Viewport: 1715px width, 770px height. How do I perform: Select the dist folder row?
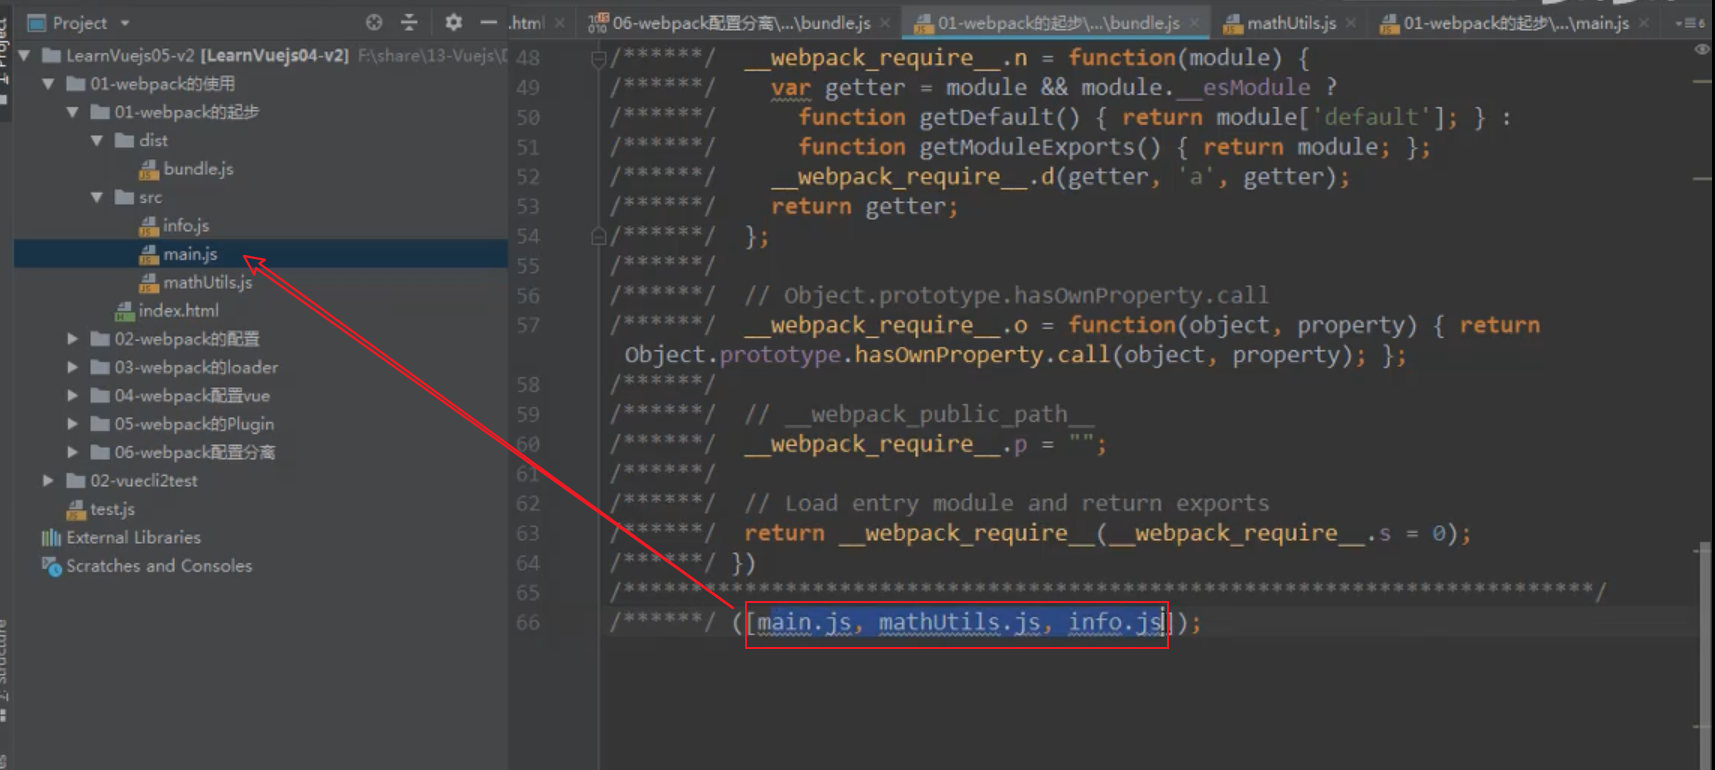tap(260, 141)
